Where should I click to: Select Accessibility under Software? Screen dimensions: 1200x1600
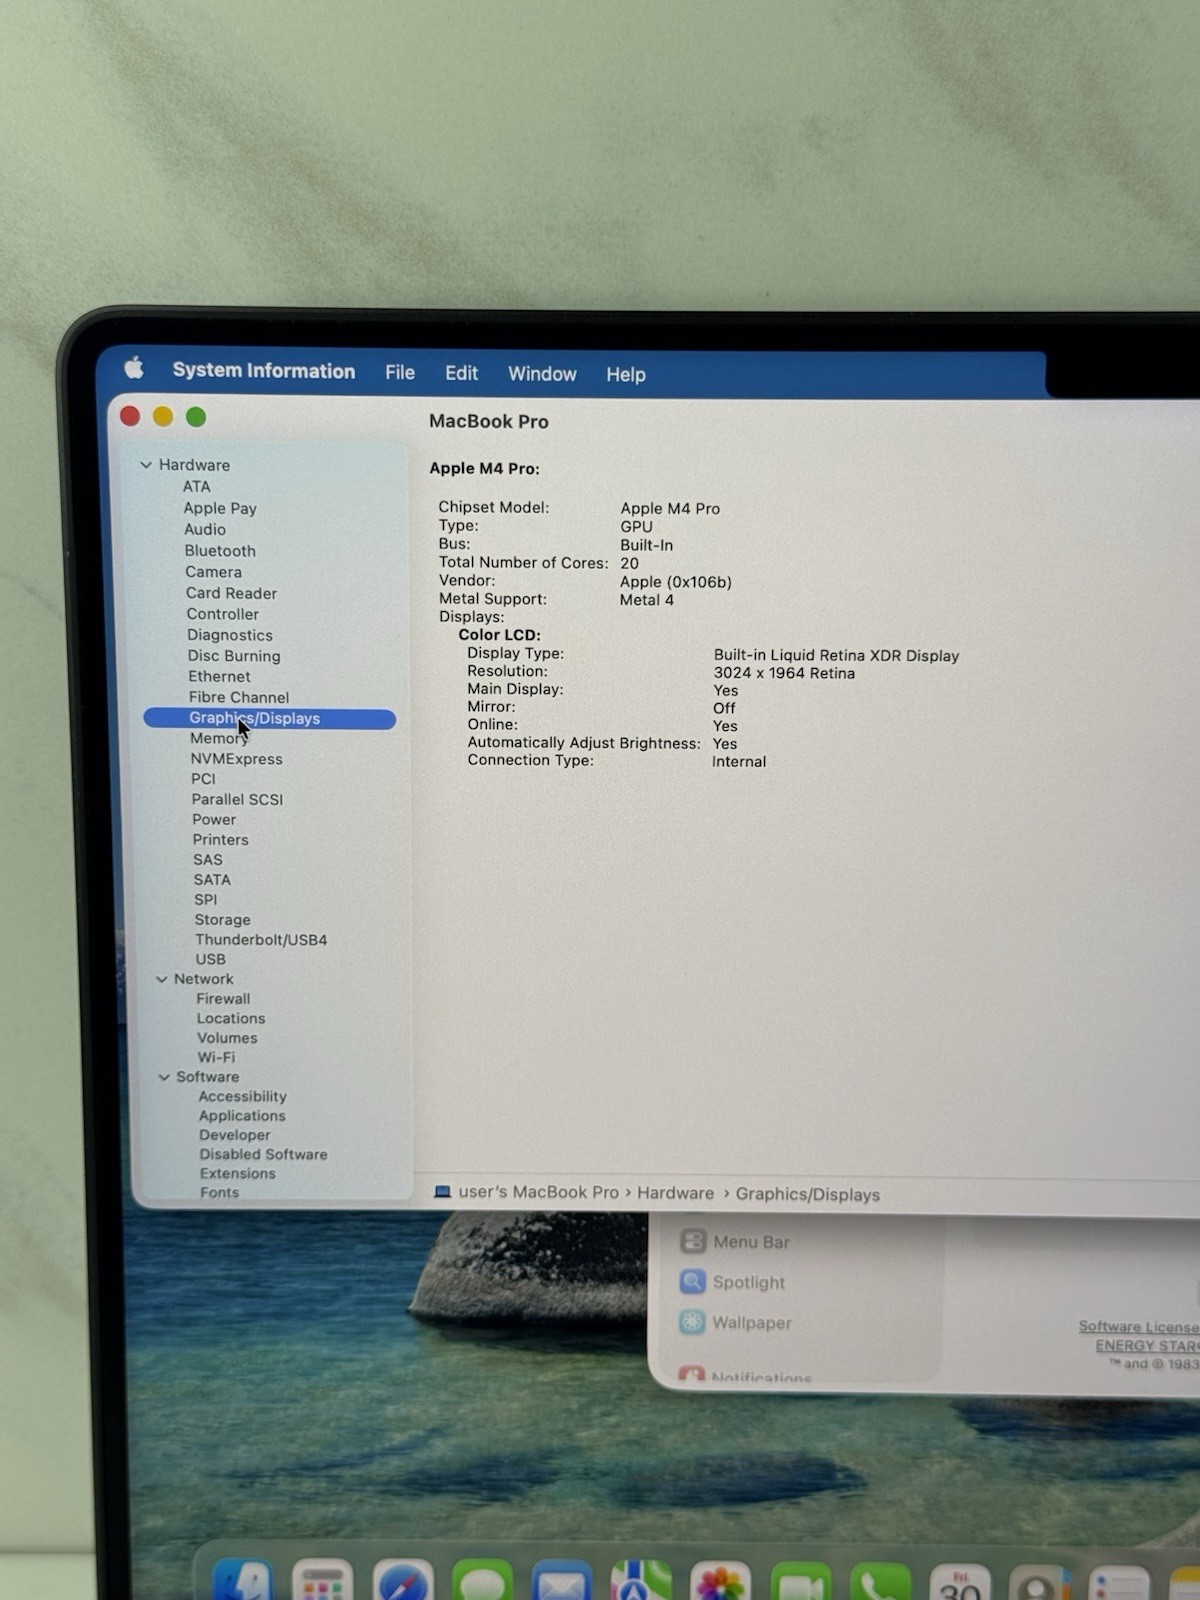click(x=242, y=1096)
